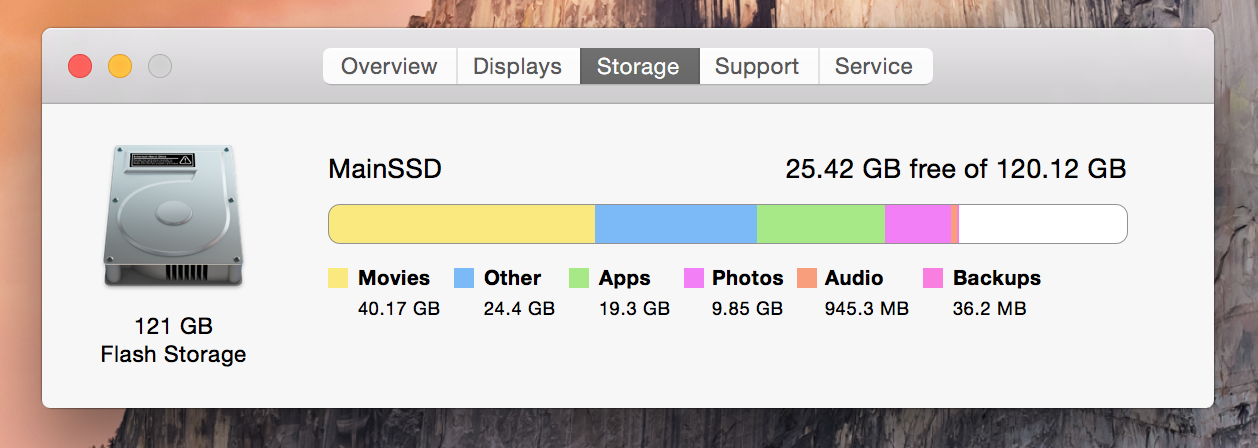Image resolution: width=1258 pixels, height=448 pixels.
Task: Click the orange Audio legend swatch
Action: tap(807, 278)
